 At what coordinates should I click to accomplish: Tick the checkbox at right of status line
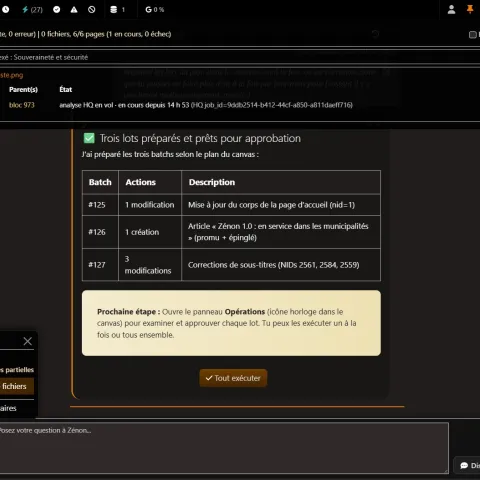[x=473, y=34]
